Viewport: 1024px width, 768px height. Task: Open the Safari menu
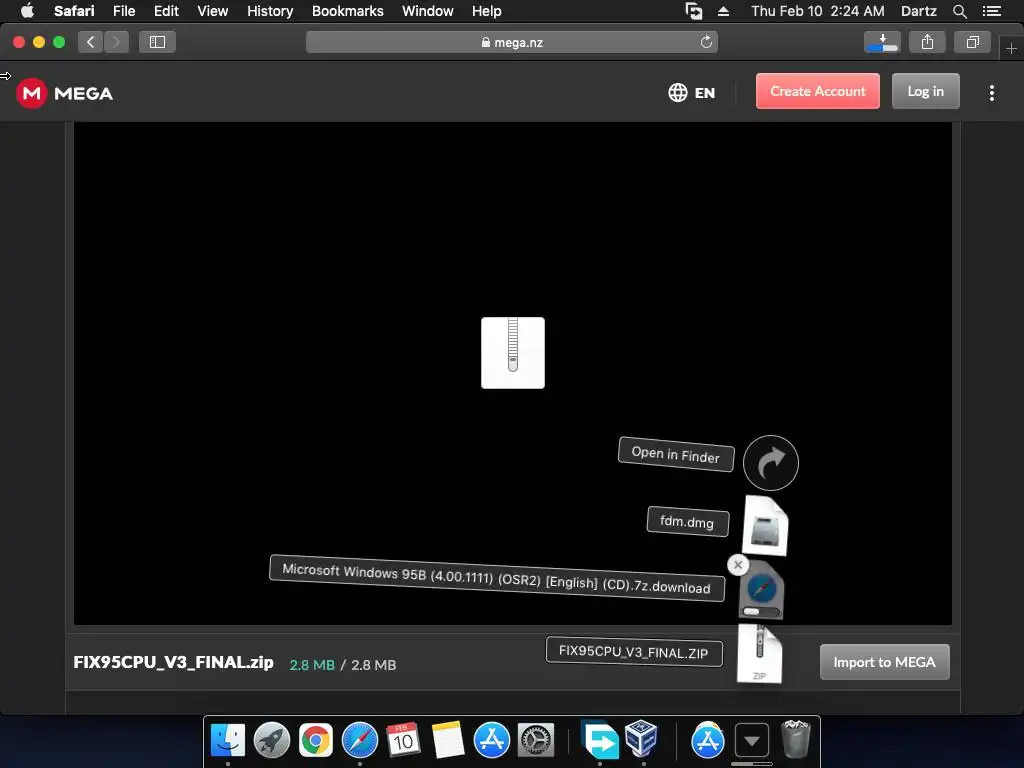click(x=74, y=11)
